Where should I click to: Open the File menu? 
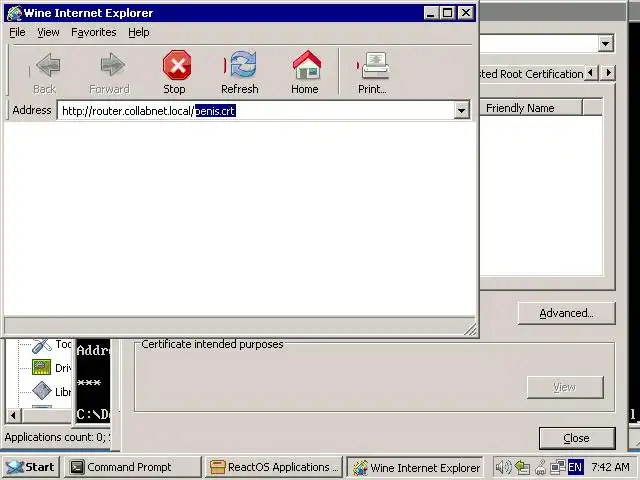[x=17, y=32]
